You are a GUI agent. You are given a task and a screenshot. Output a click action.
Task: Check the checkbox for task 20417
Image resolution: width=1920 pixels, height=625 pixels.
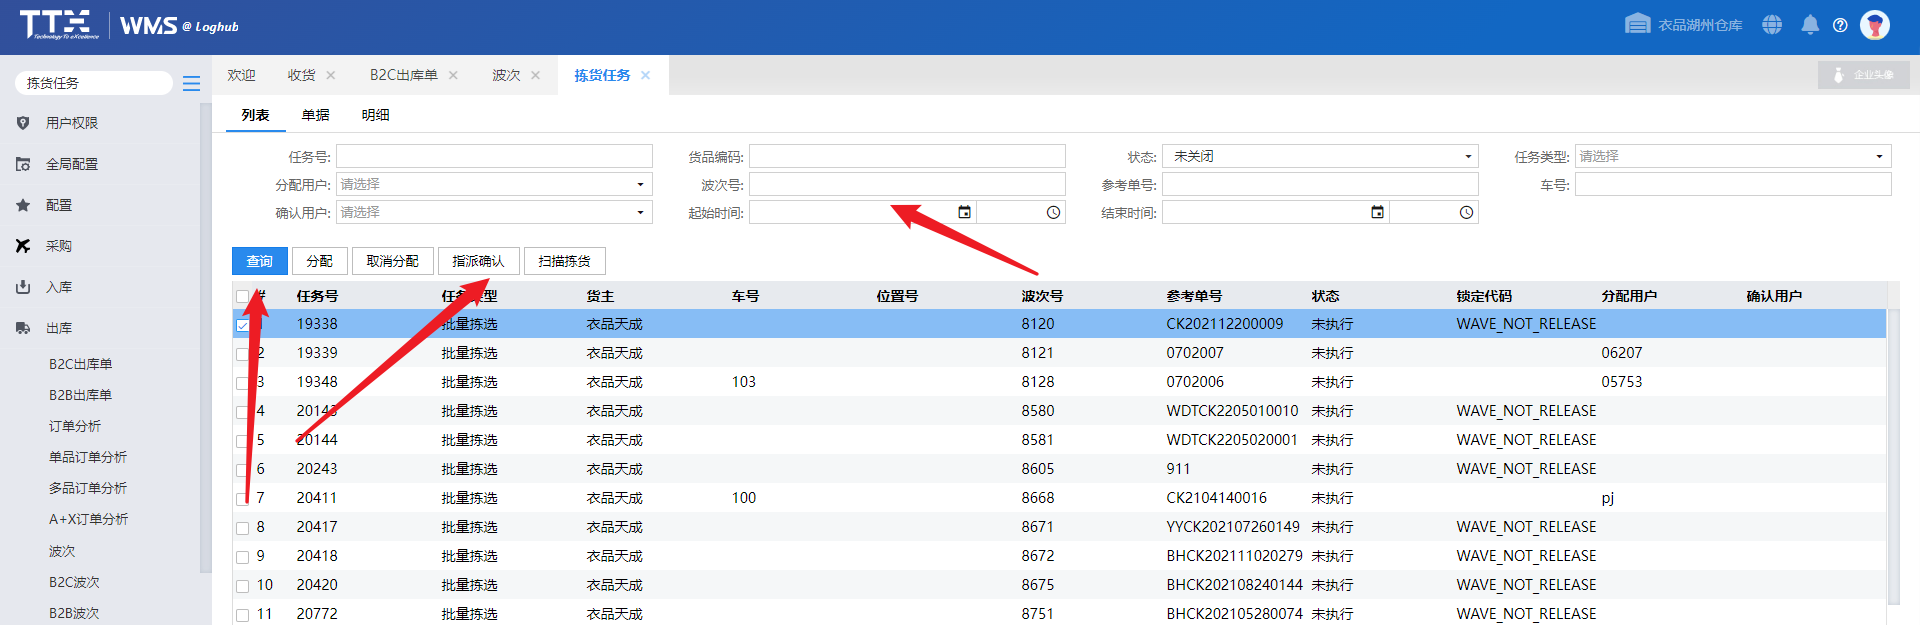242,528
